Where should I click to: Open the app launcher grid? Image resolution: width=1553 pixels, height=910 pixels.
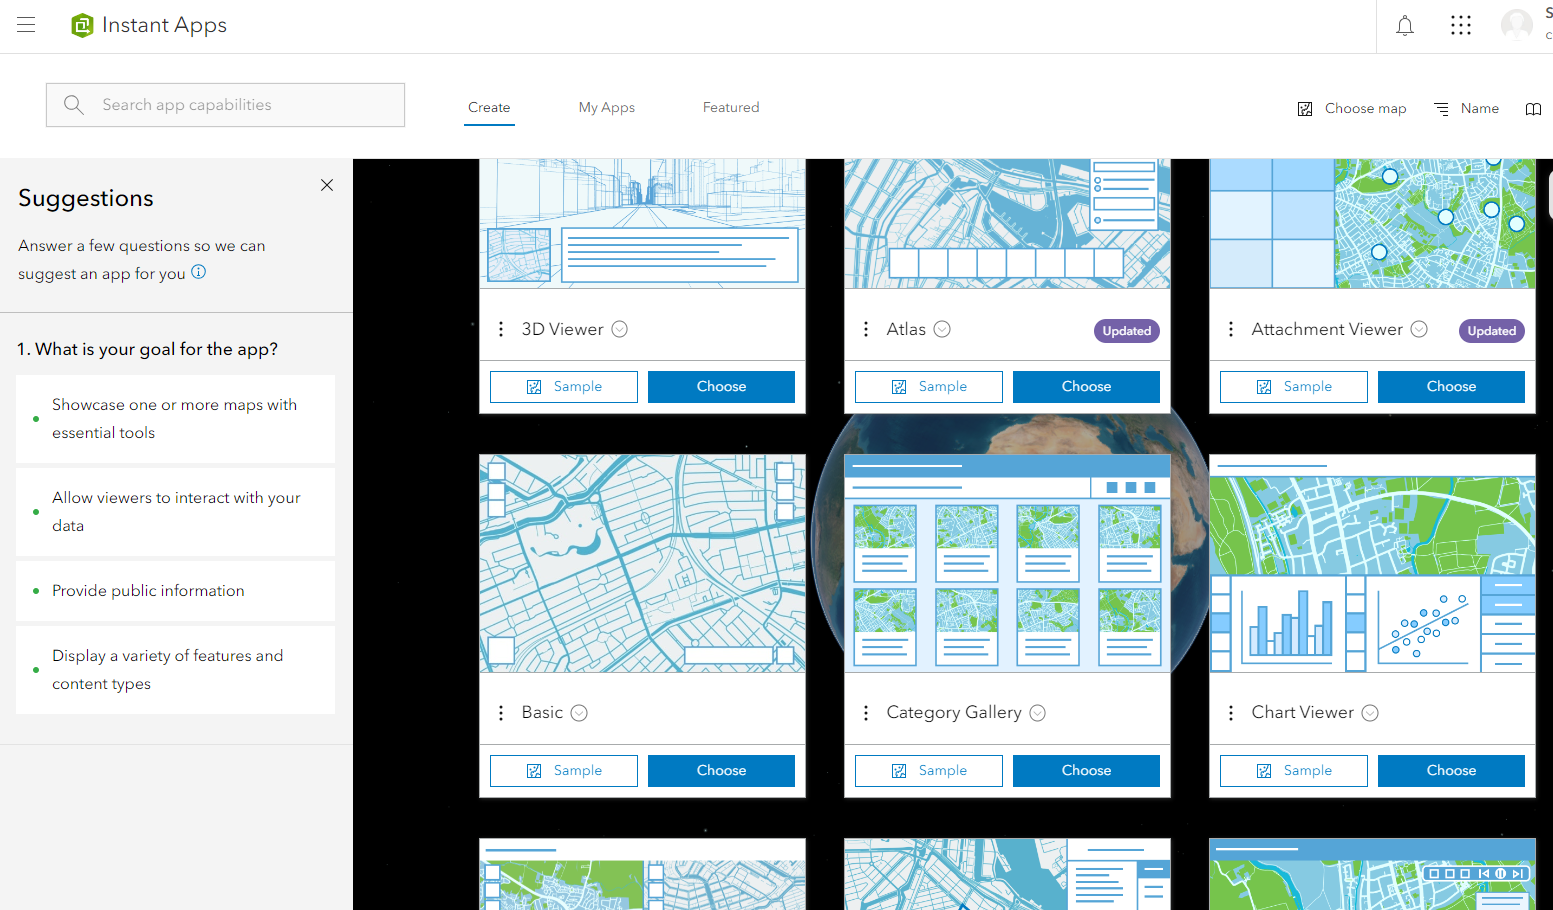1461,25
